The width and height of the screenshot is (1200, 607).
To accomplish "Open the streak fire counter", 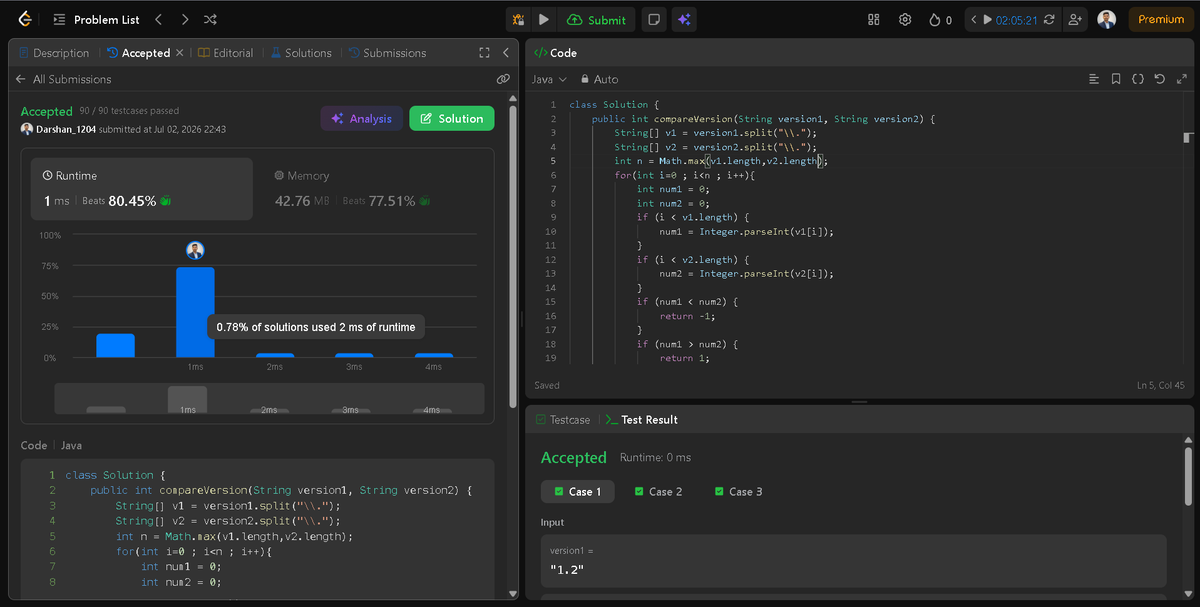I will coord(940,20).
